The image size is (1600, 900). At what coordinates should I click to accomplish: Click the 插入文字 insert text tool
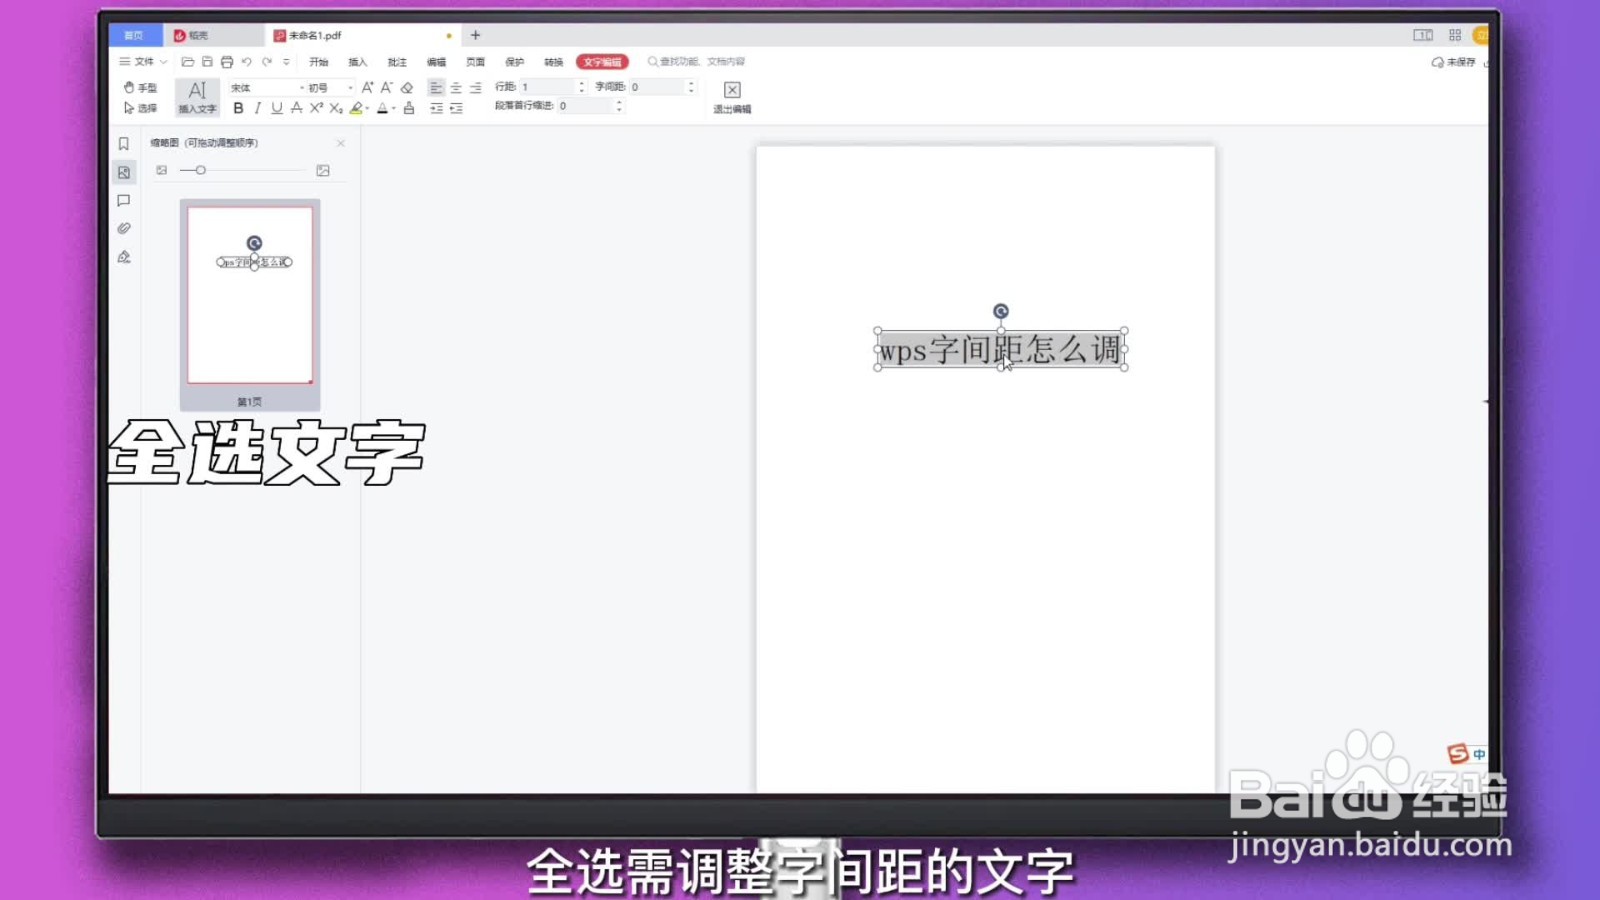click(x=197, y=96)
